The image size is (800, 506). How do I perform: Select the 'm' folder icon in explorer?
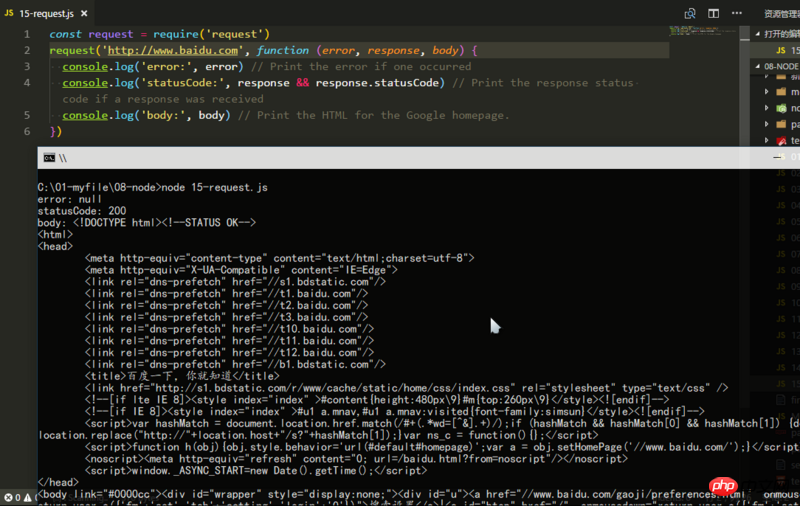tap(781, 92)
